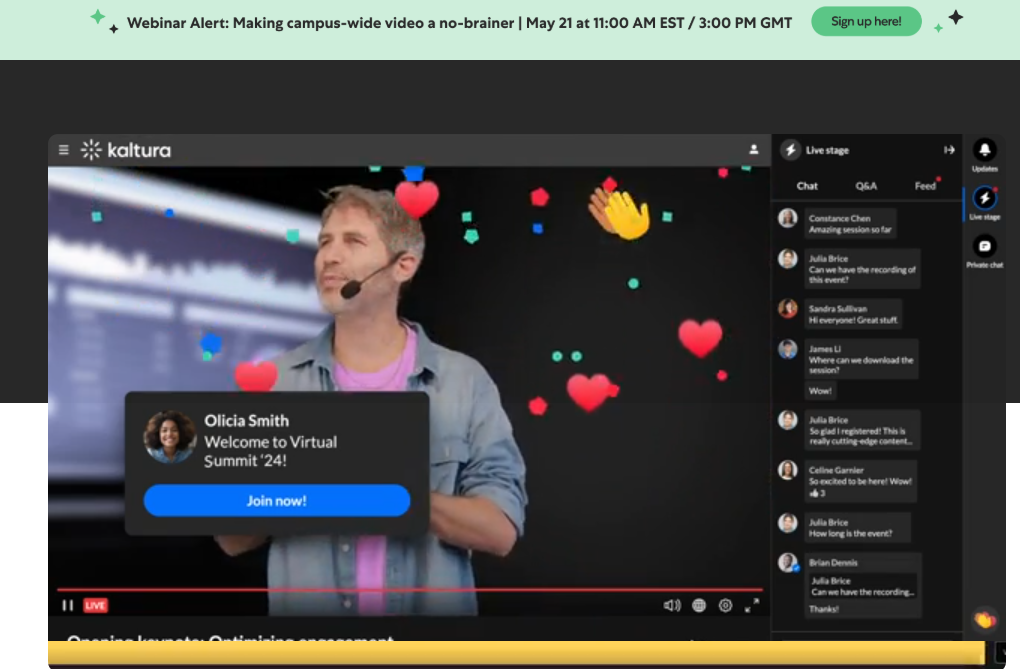Viewport: 1020px width, 669px height.
Task: Open player settings gear icon
Action: tap(725, 605)
